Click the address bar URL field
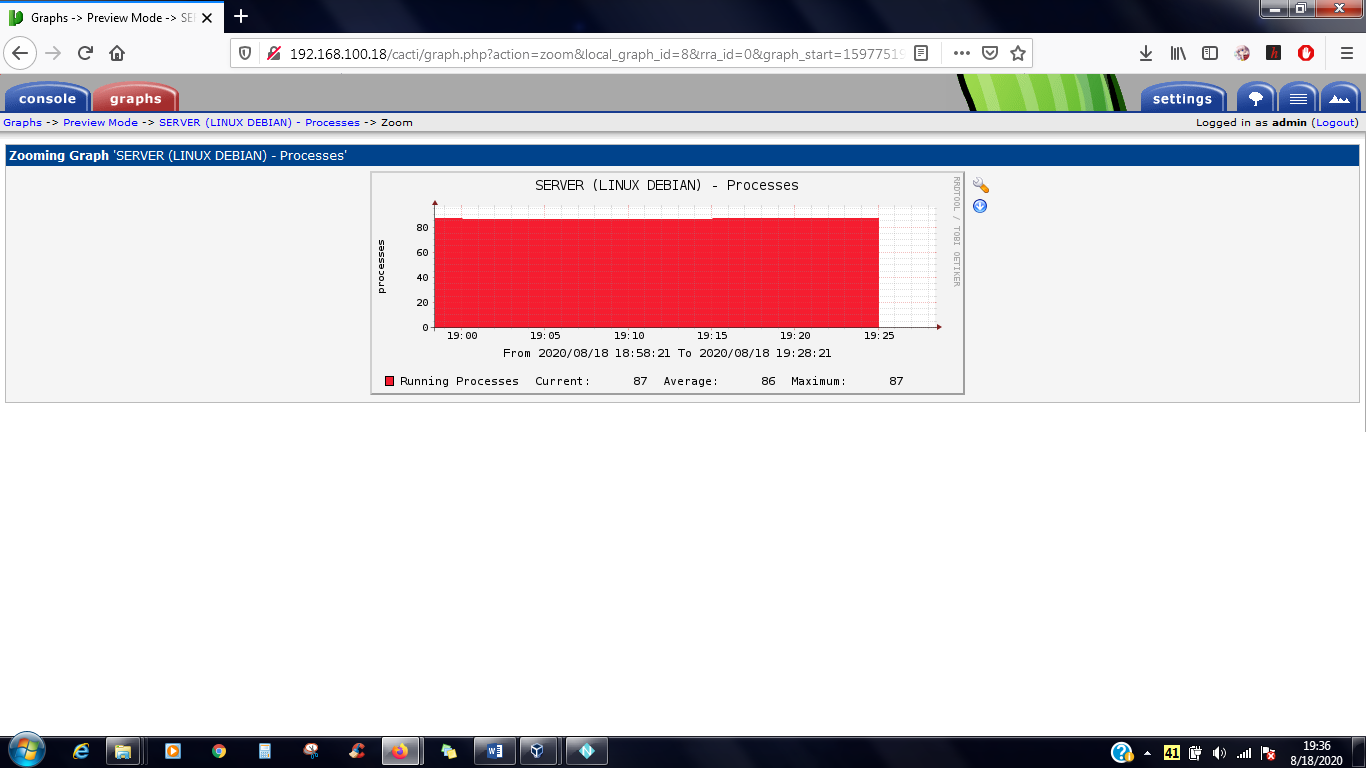The image size is (1366, 768). 597,53
